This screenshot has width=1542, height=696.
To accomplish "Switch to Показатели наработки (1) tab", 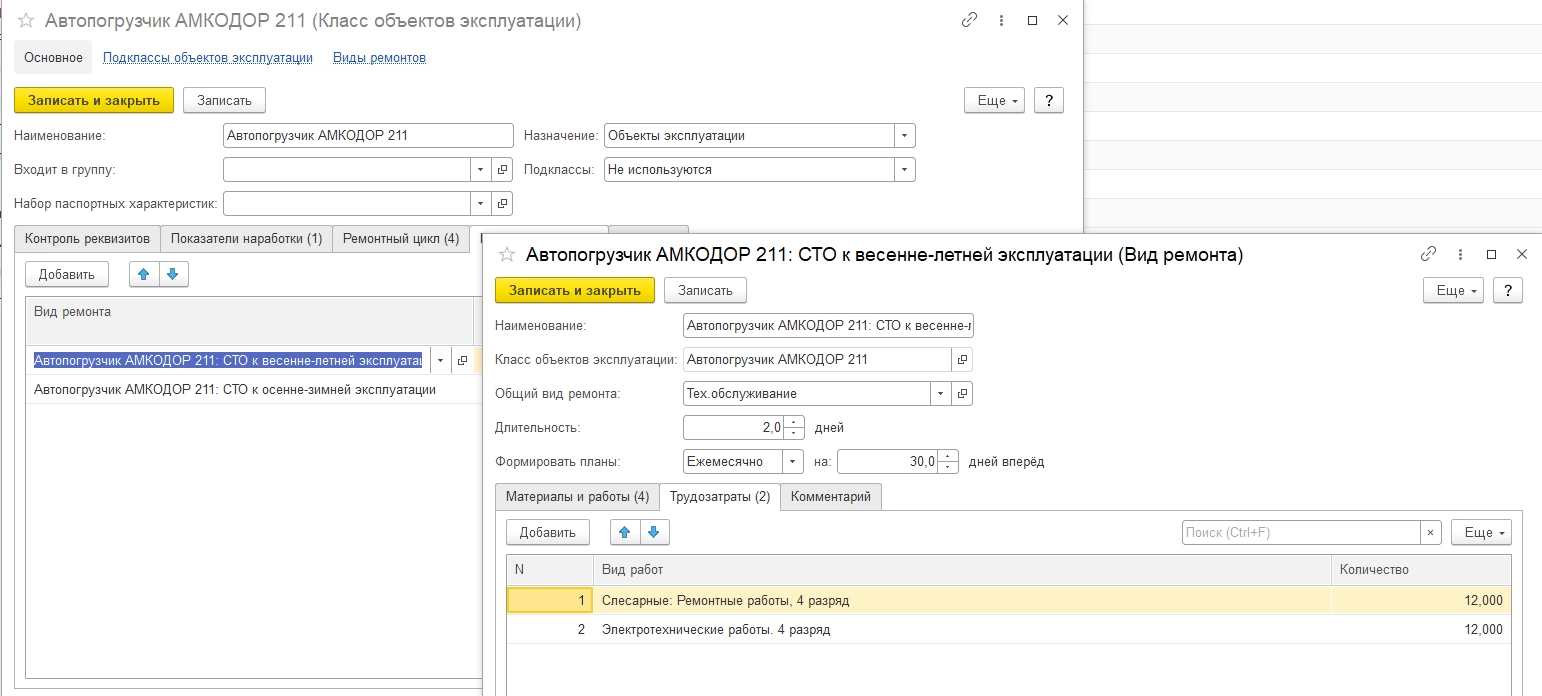I will (246, 239).
